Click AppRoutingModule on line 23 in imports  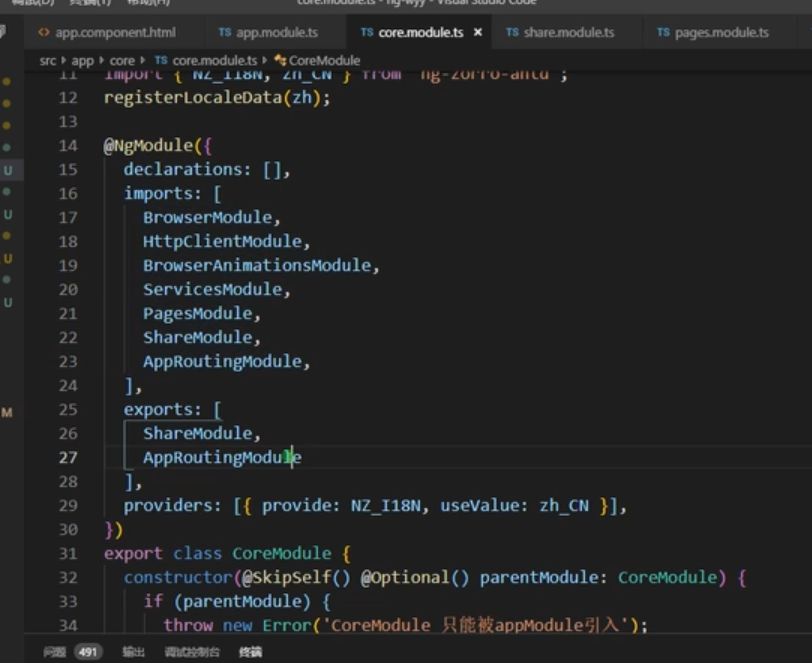click(x=223, y=362)
